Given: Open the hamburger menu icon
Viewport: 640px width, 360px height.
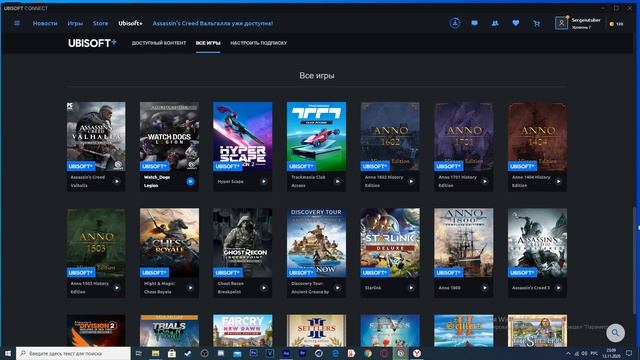Looking at the screenshot, I should [x=17, y=23].
